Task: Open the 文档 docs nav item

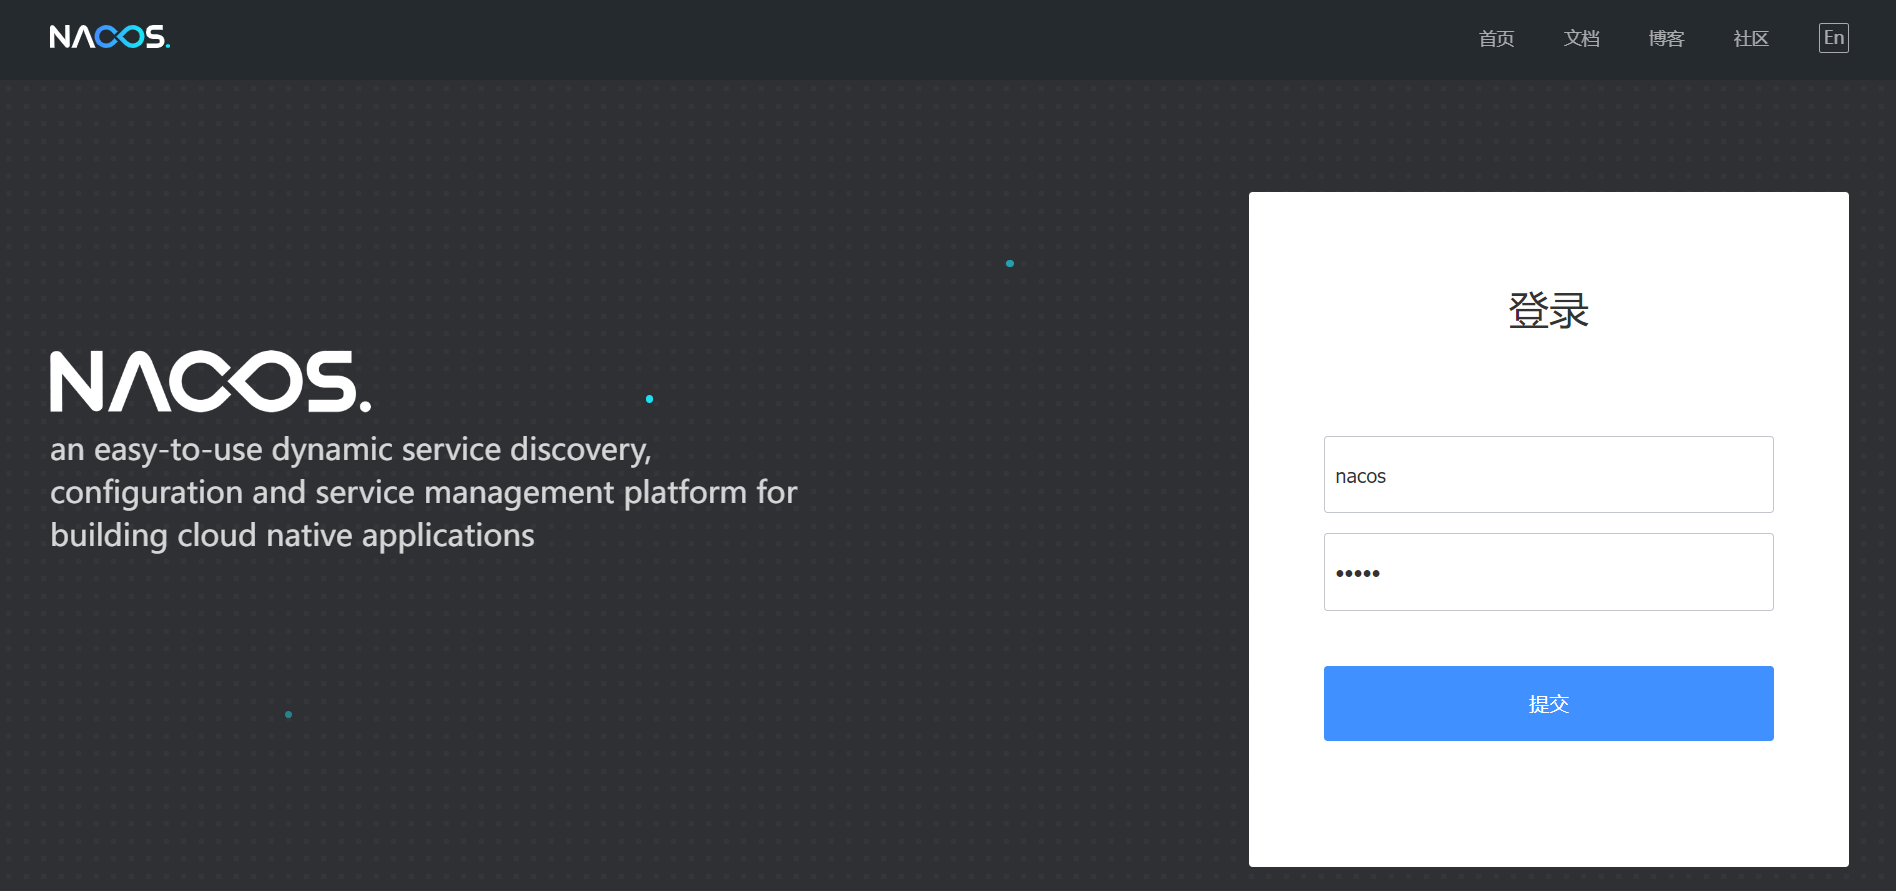Action: coord(1581,39)
